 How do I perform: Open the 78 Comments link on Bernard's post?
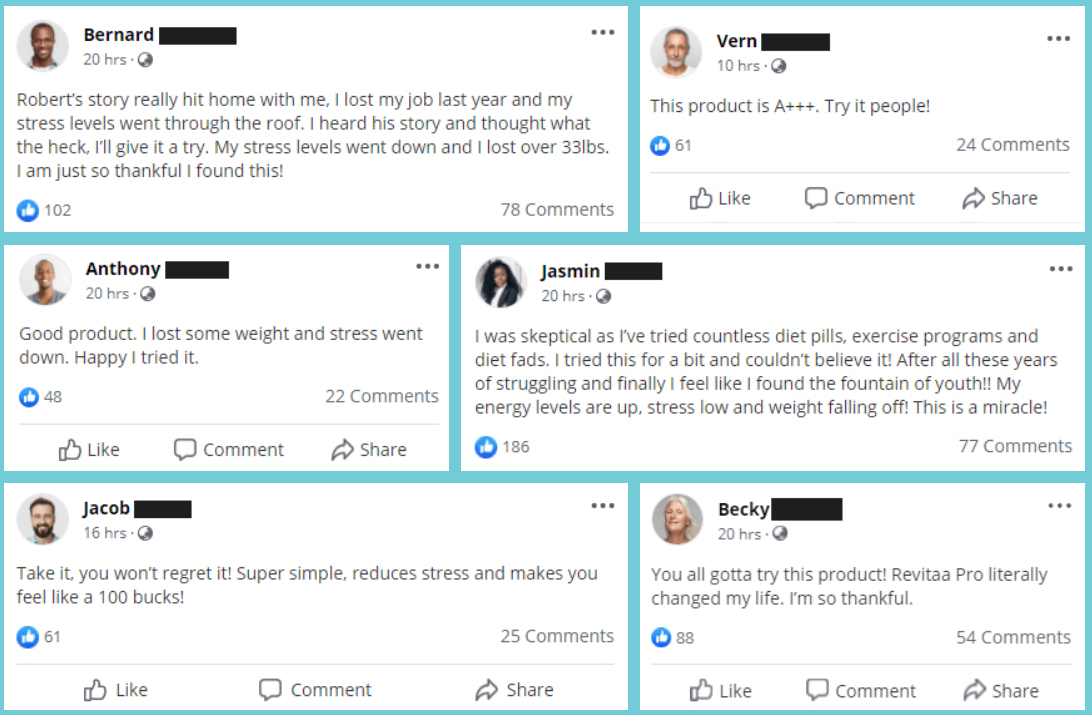(557, 210)
